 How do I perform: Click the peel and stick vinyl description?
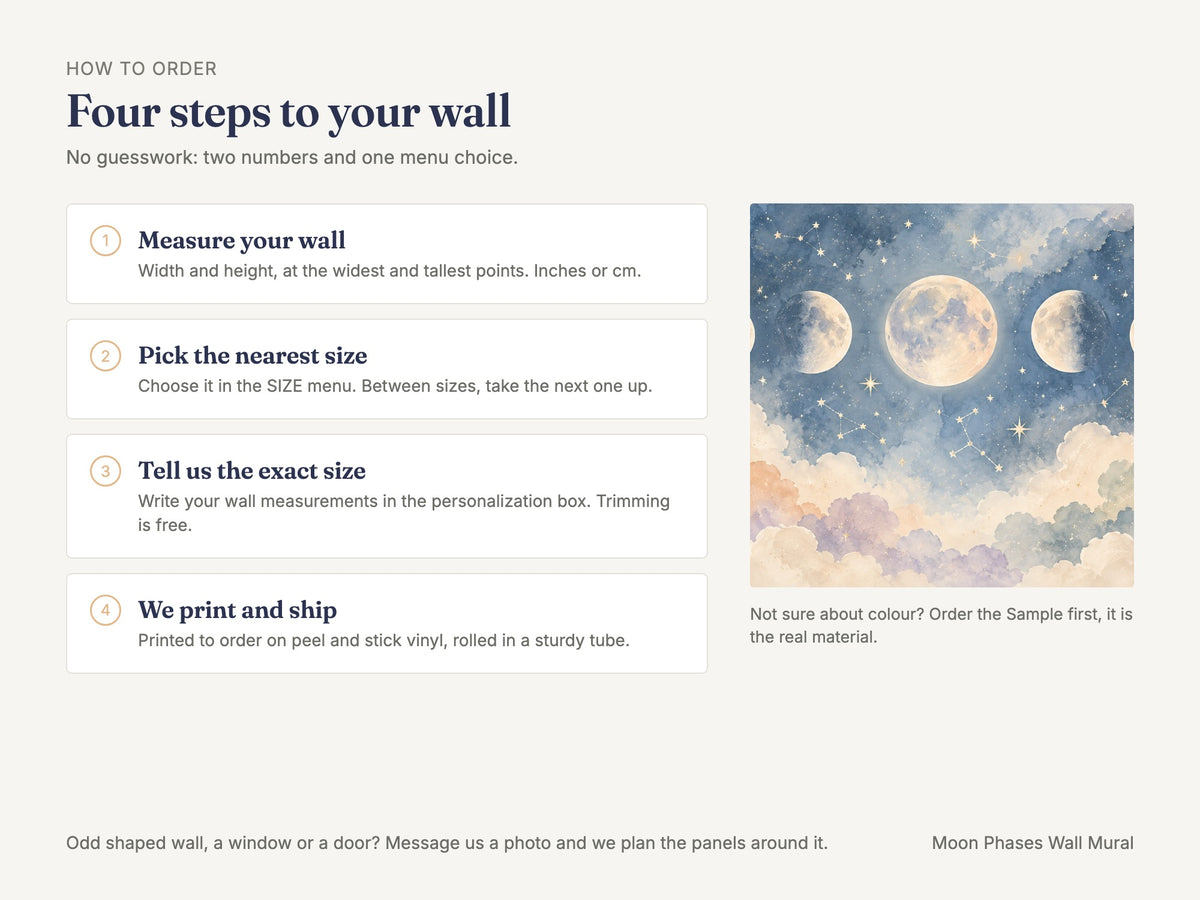click(384, 640)
